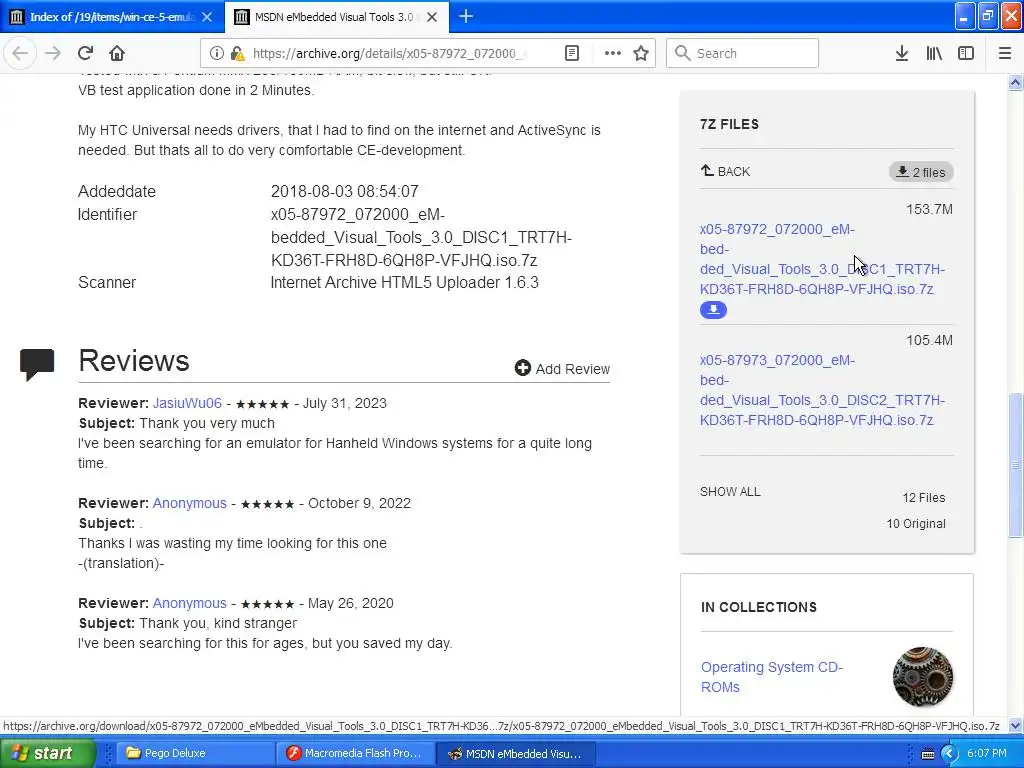Open reviewer JasiuWu06 profile
This screenshot has height=768, width=1024.
point(187,403)
